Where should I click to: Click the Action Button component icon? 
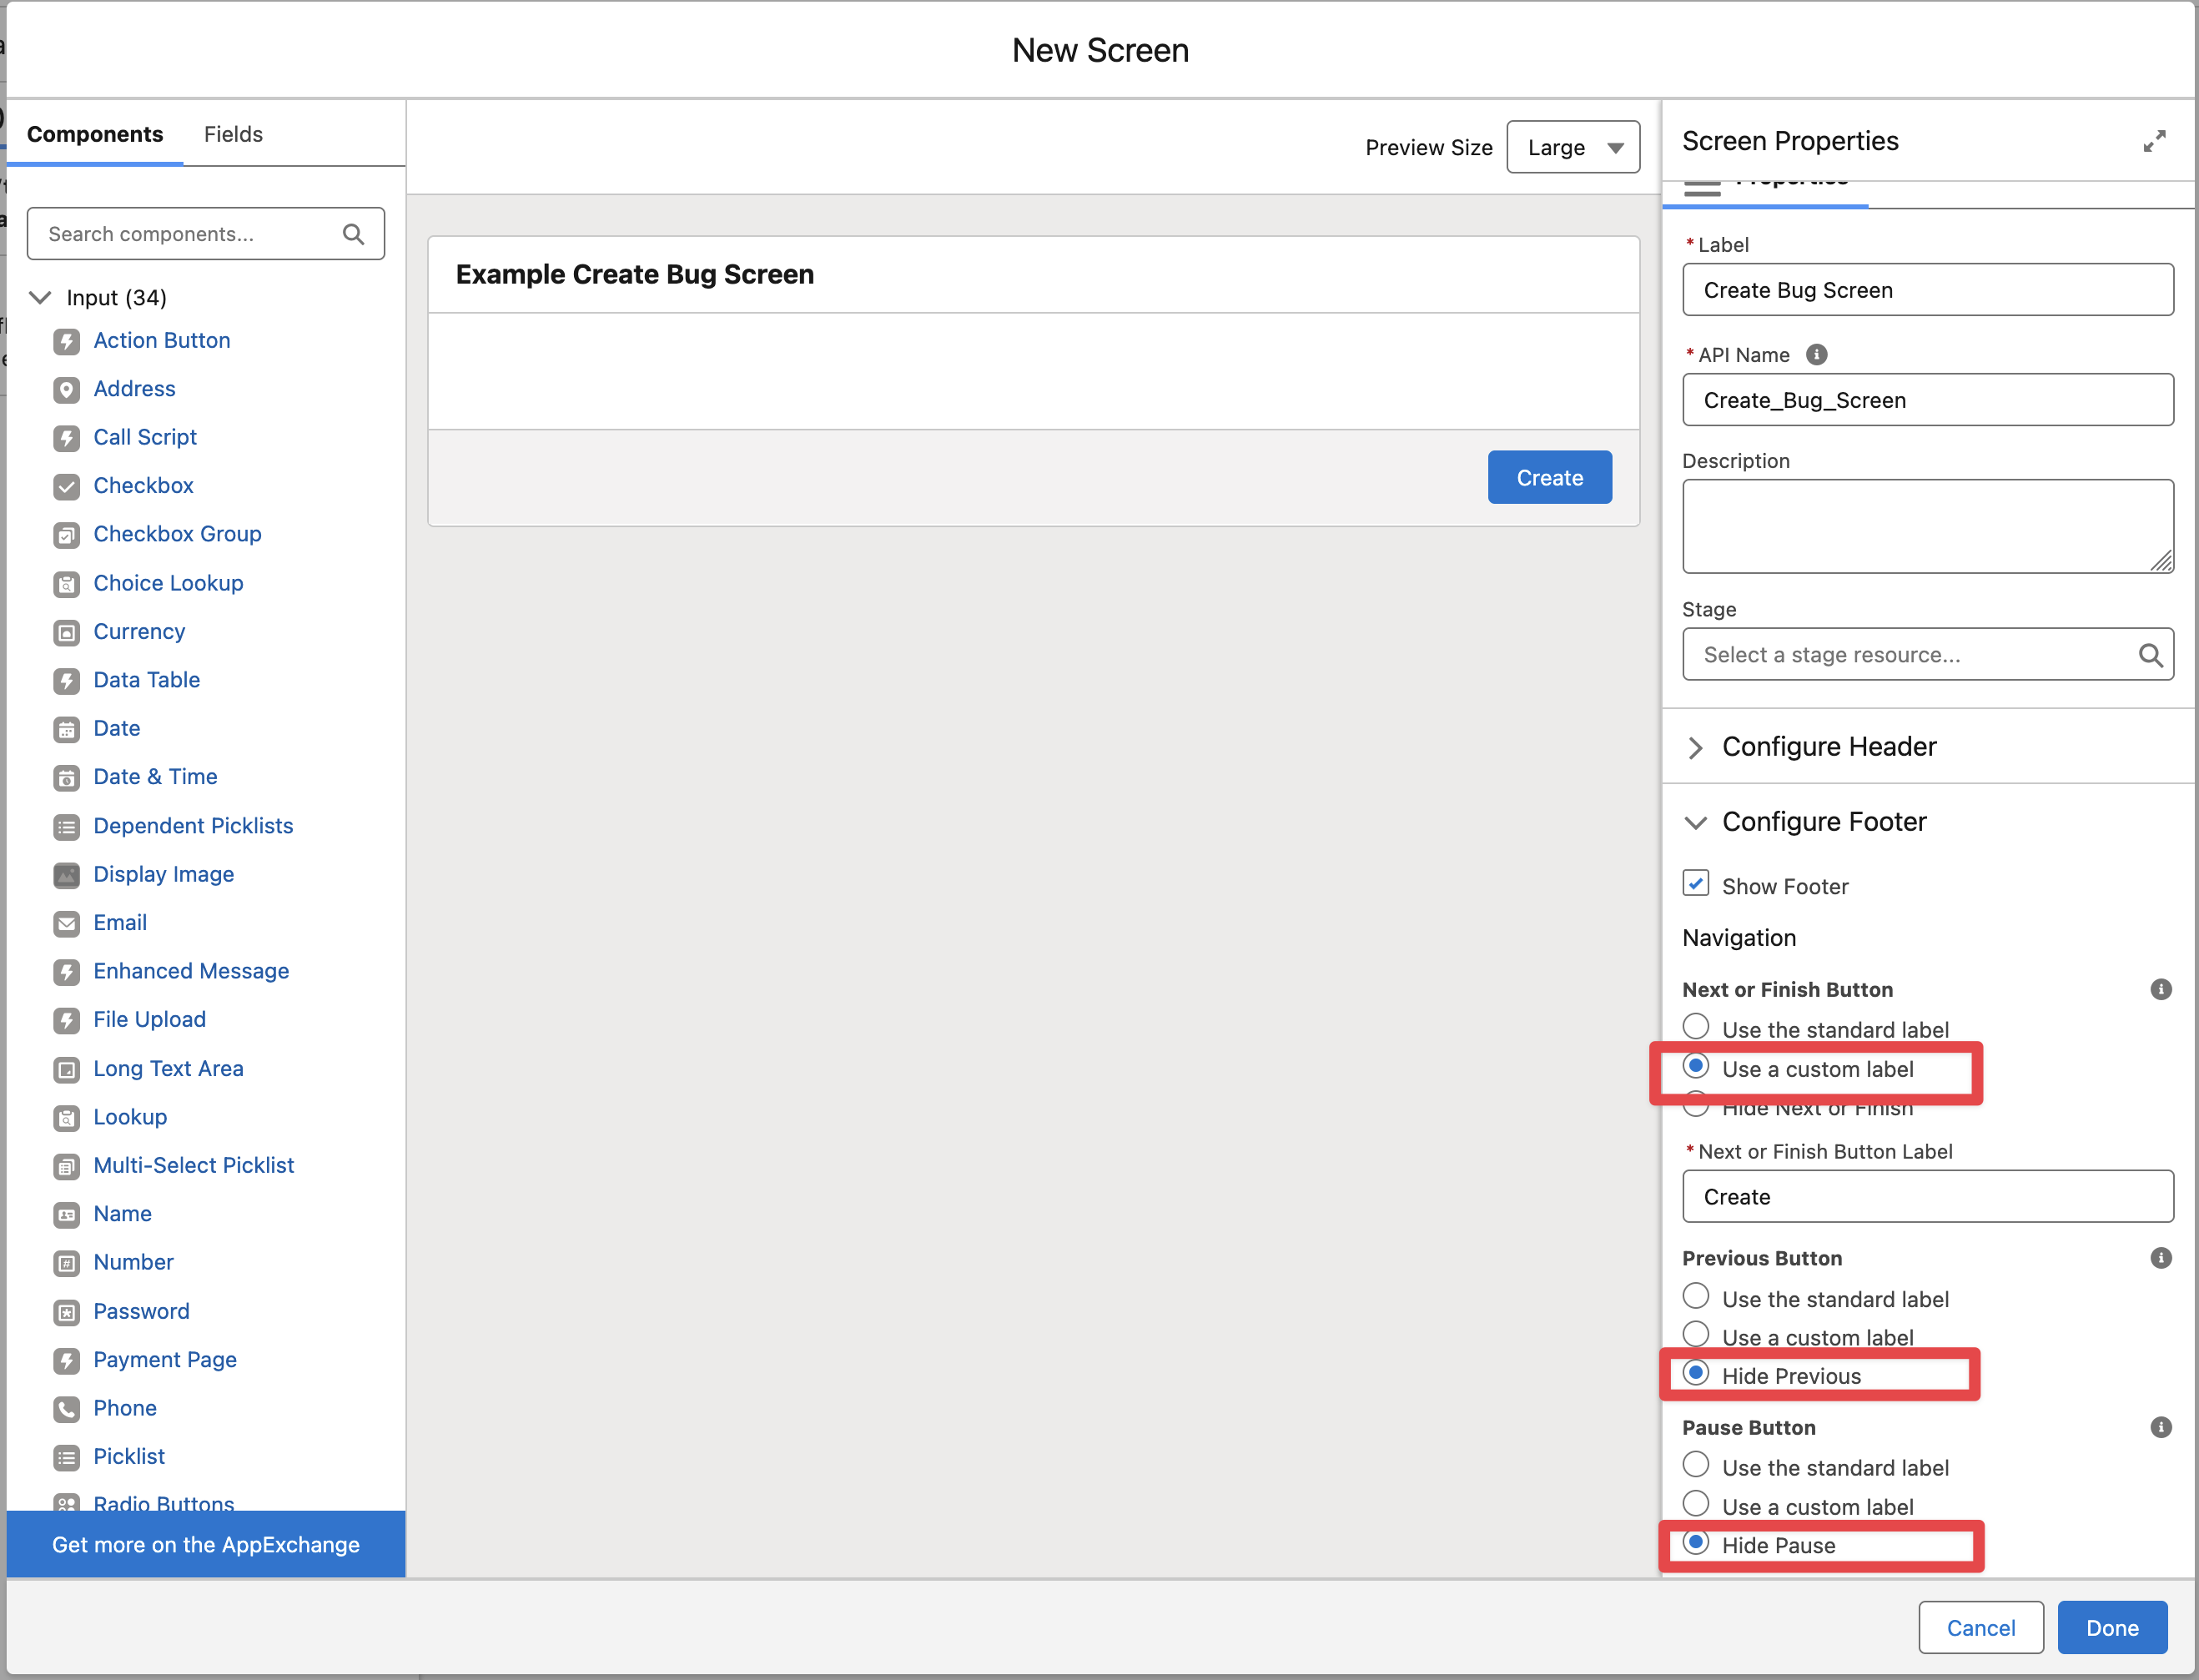pyautogui.click(x=66, y=342)
